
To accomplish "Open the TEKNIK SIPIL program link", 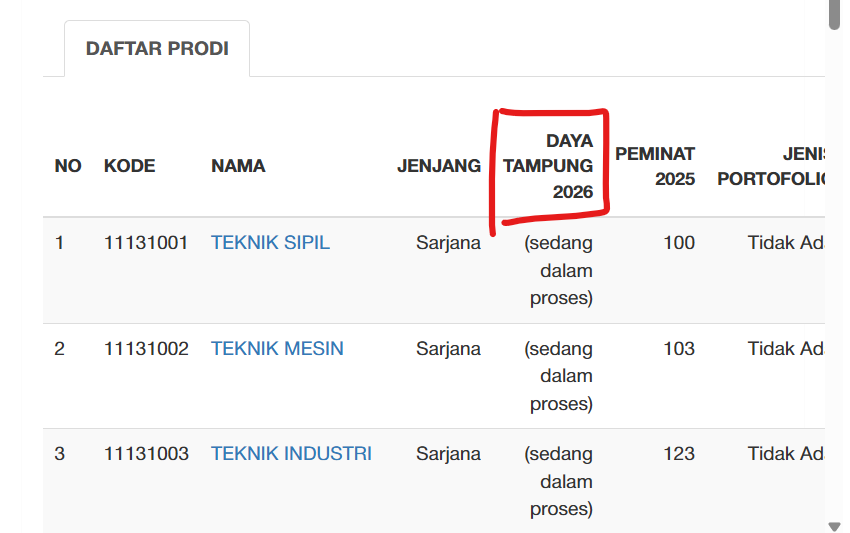I will pos(270,242).
